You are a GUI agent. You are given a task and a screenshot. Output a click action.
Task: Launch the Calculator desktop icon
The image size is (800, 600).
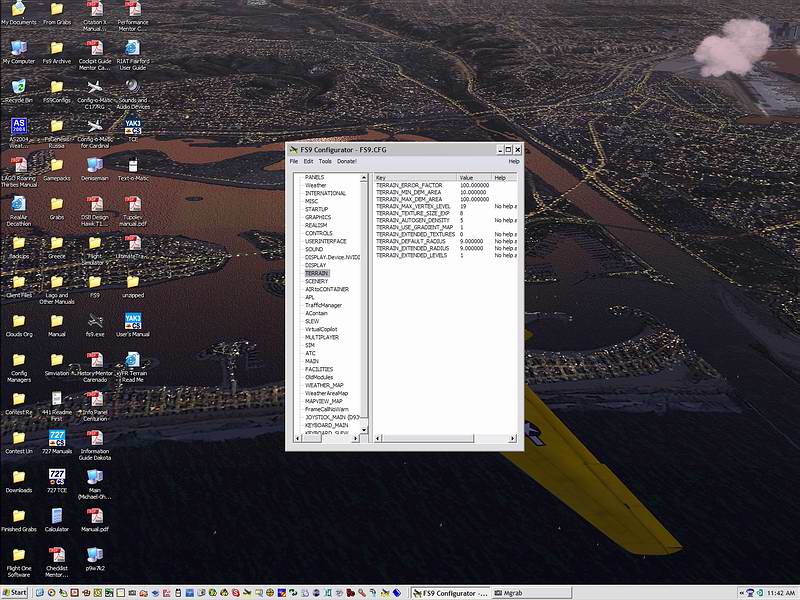57,516
